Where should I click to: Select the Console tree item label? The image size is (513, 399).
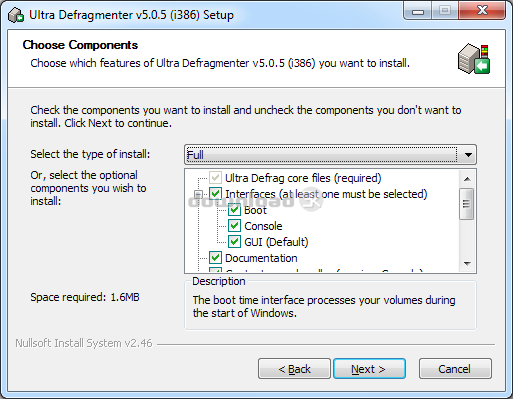(x=263, y=226)
